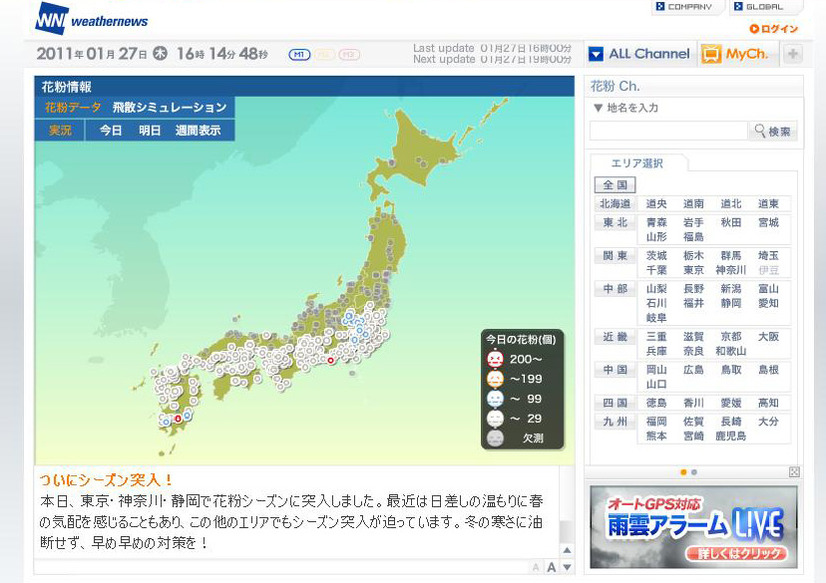Image resolution: width=826 pixels, height=583 pixels.
Task: Decrease text size with small A
Action: (536, 567)
